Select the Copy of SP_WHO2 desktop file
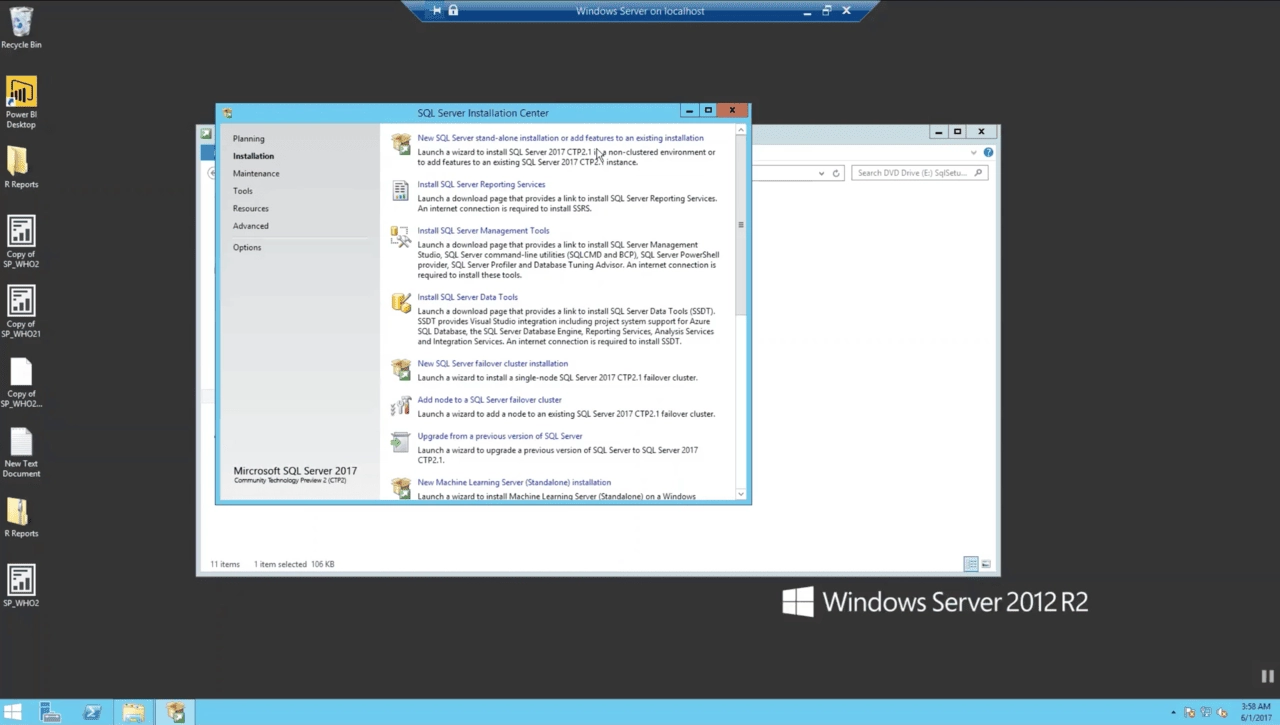Screen dimensions: 1280x725 (x=21, y=241)
